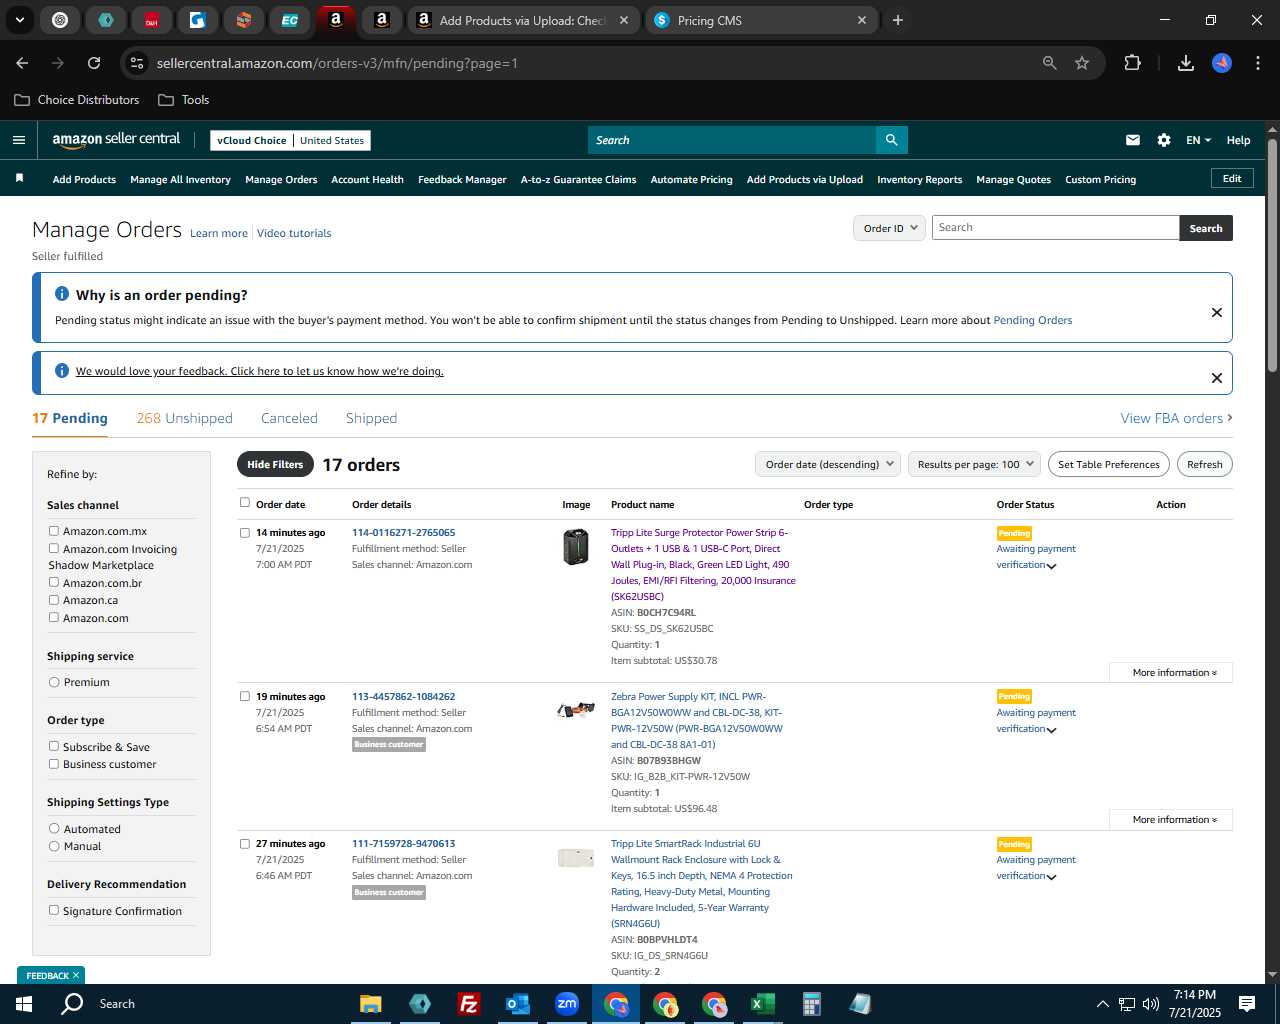Open Manage All Inventory in the nav bar
The image size is (1280, 1024).
tap(180, 179)
